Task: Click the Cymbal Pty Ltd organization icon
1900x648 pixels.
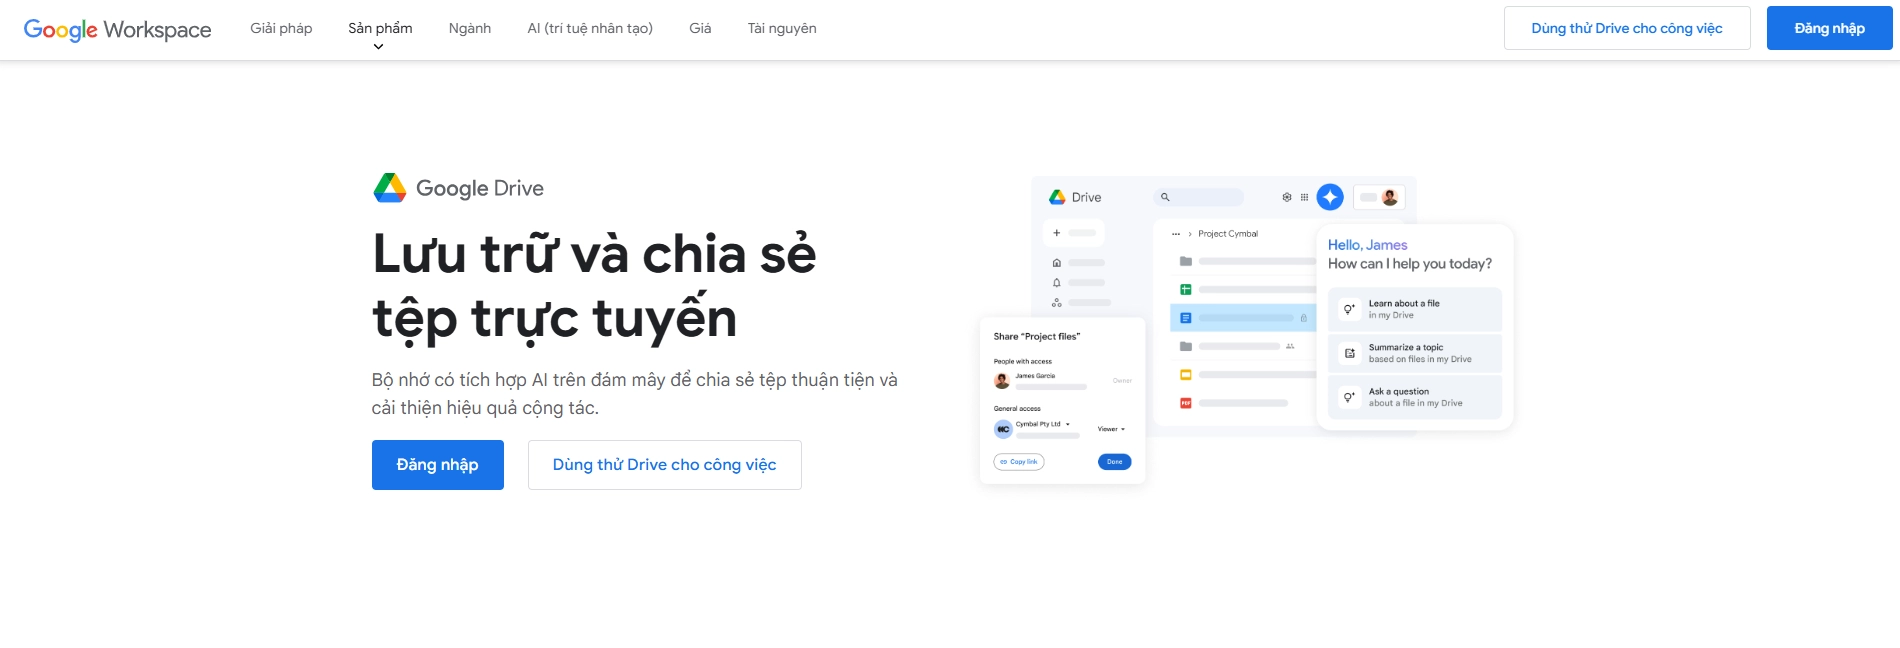Action: point(1003,429)
